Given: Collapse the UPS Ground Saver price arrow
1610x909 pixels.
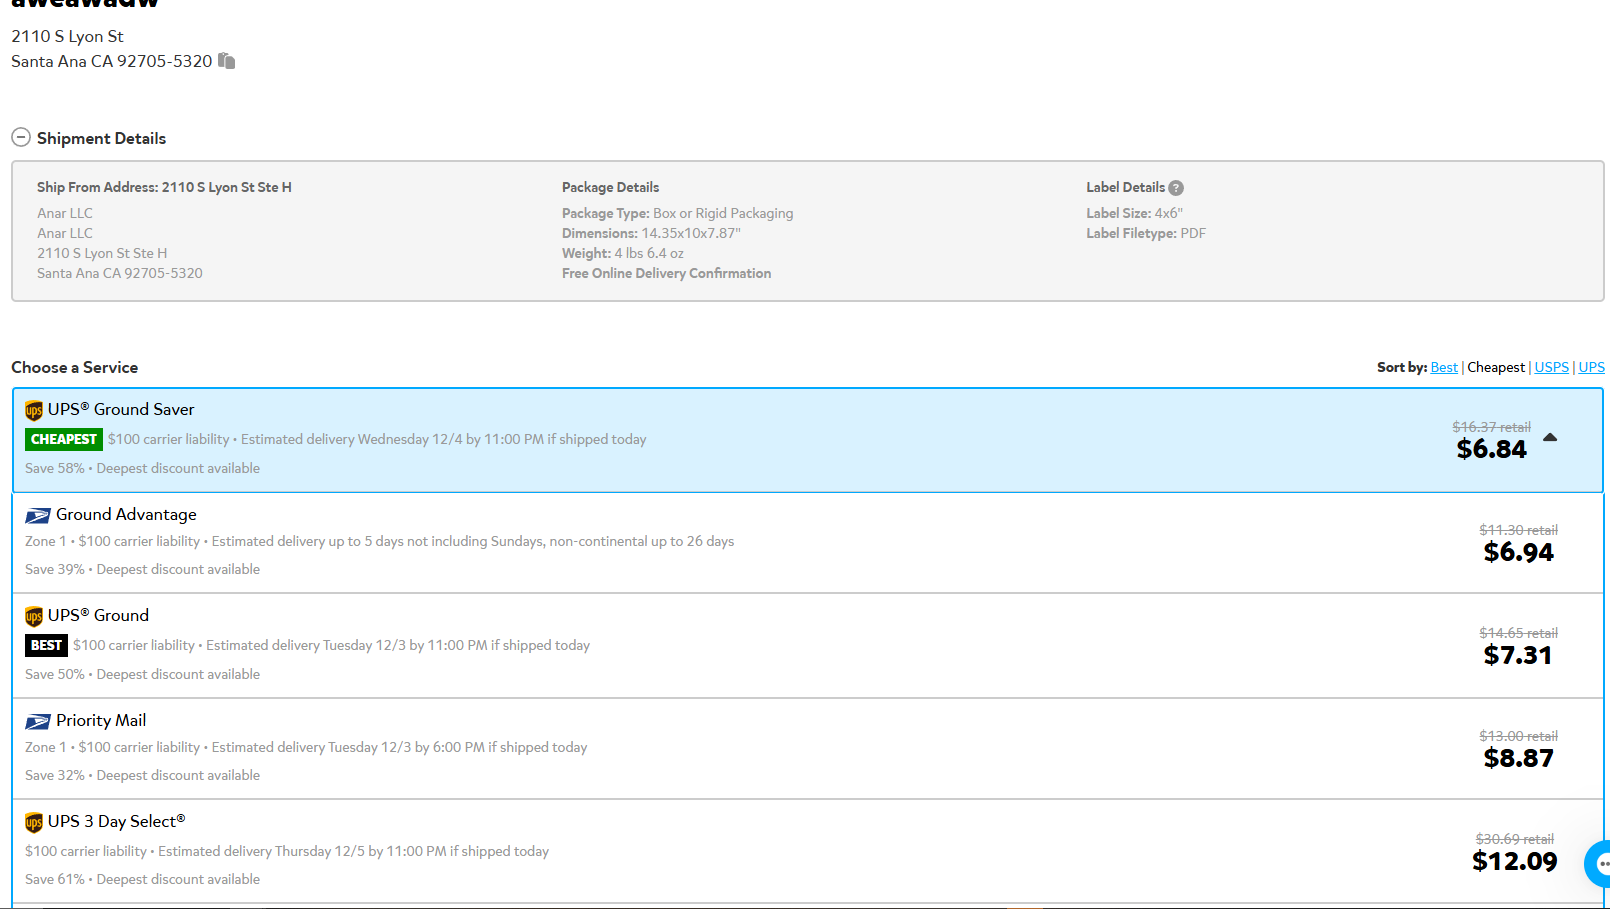Looking at the screenshot, I should click(x=1550, y=437).
